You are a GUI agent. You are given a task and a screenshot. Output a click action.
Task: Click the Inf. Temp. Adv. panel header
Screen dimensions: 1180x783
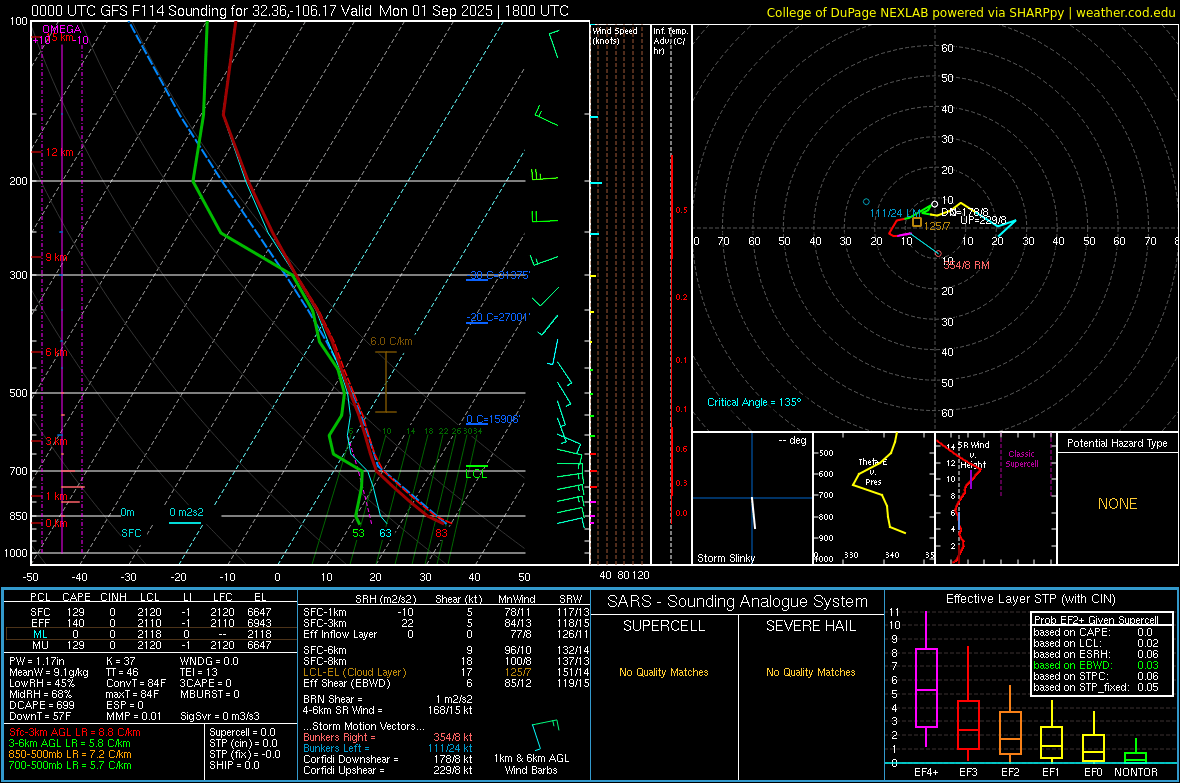tap(670, 41)
